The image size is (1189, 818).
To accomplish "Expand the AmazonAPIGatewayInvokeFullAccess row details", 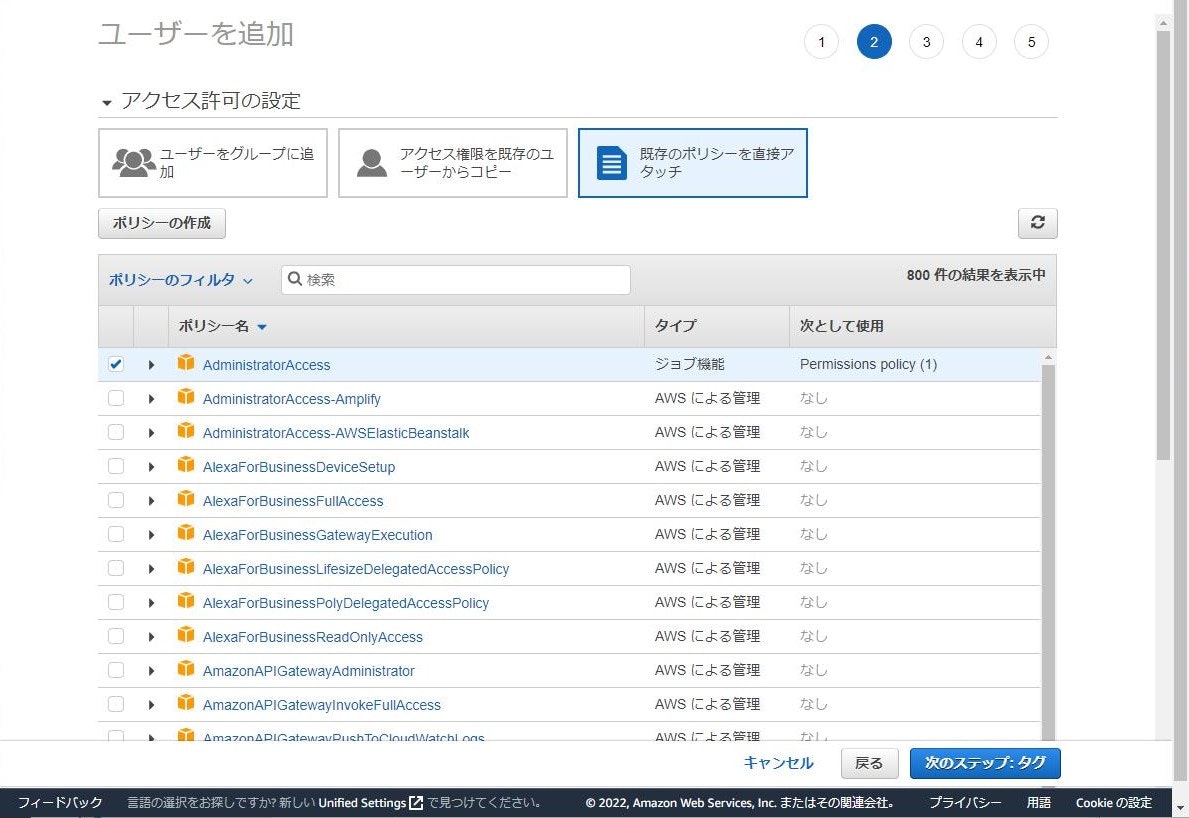I will (151, 705).
